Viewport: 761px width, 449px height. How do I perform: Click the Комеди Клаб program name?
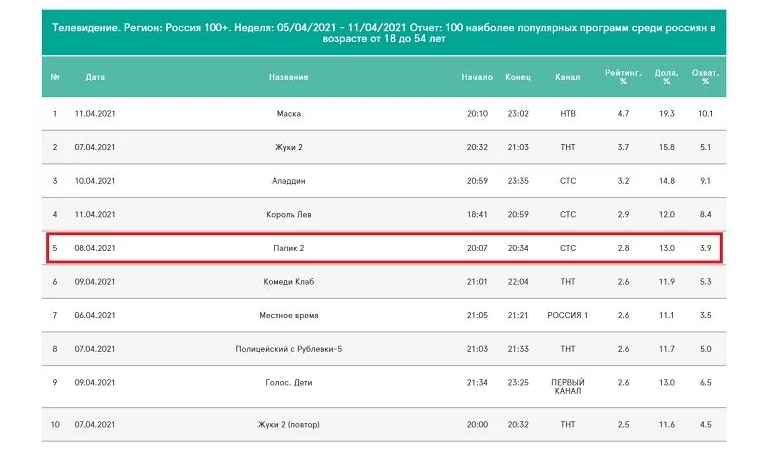288,282
